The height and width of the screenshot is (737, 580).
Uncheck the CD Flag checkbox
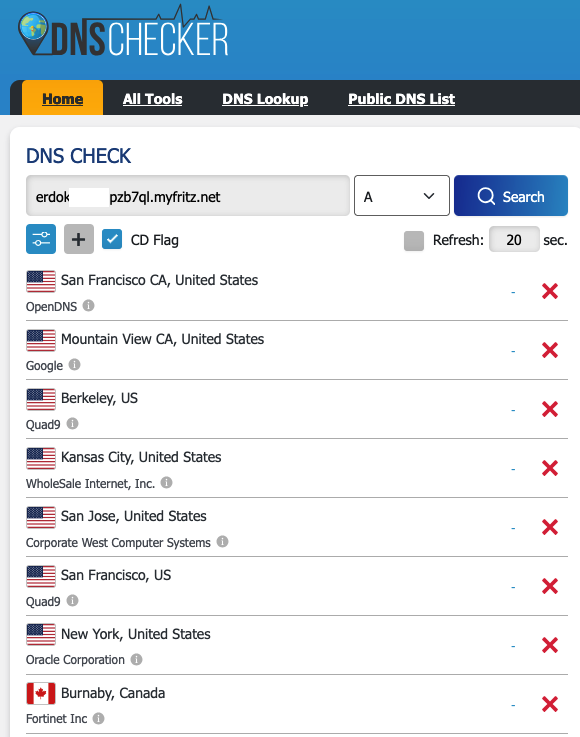[112, 239]
